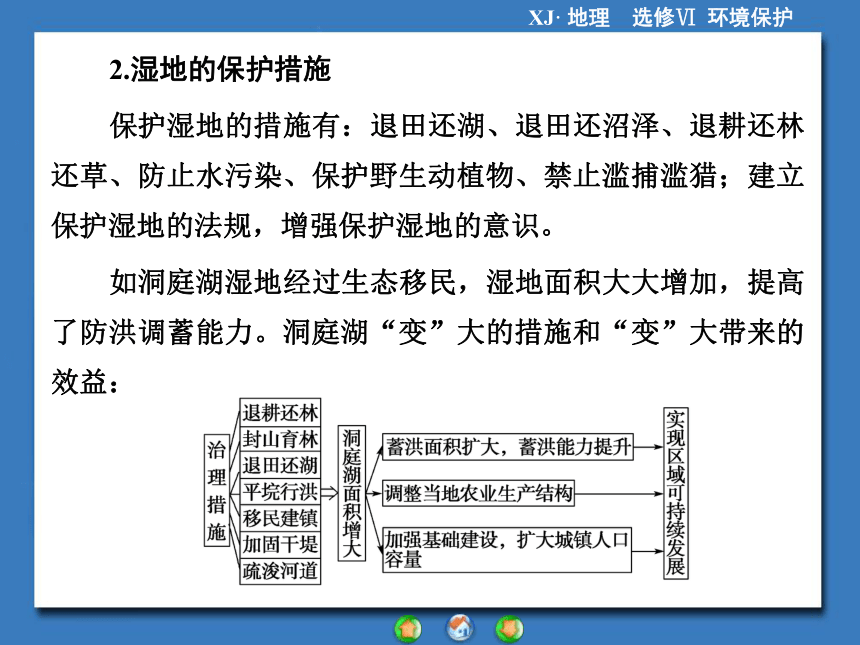Click line starting '了防洪调蓄能力'
This screenshot has height=645, width=860.
pyautogui.click(x=428, y=332)
